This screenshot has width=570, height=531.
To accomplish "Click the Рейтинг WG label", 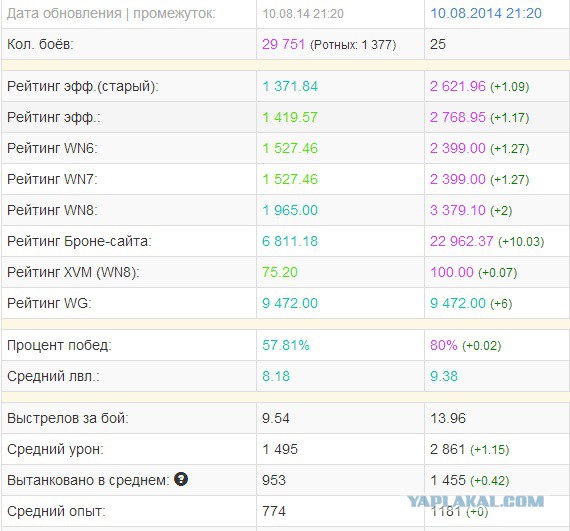I will (49, 303).
